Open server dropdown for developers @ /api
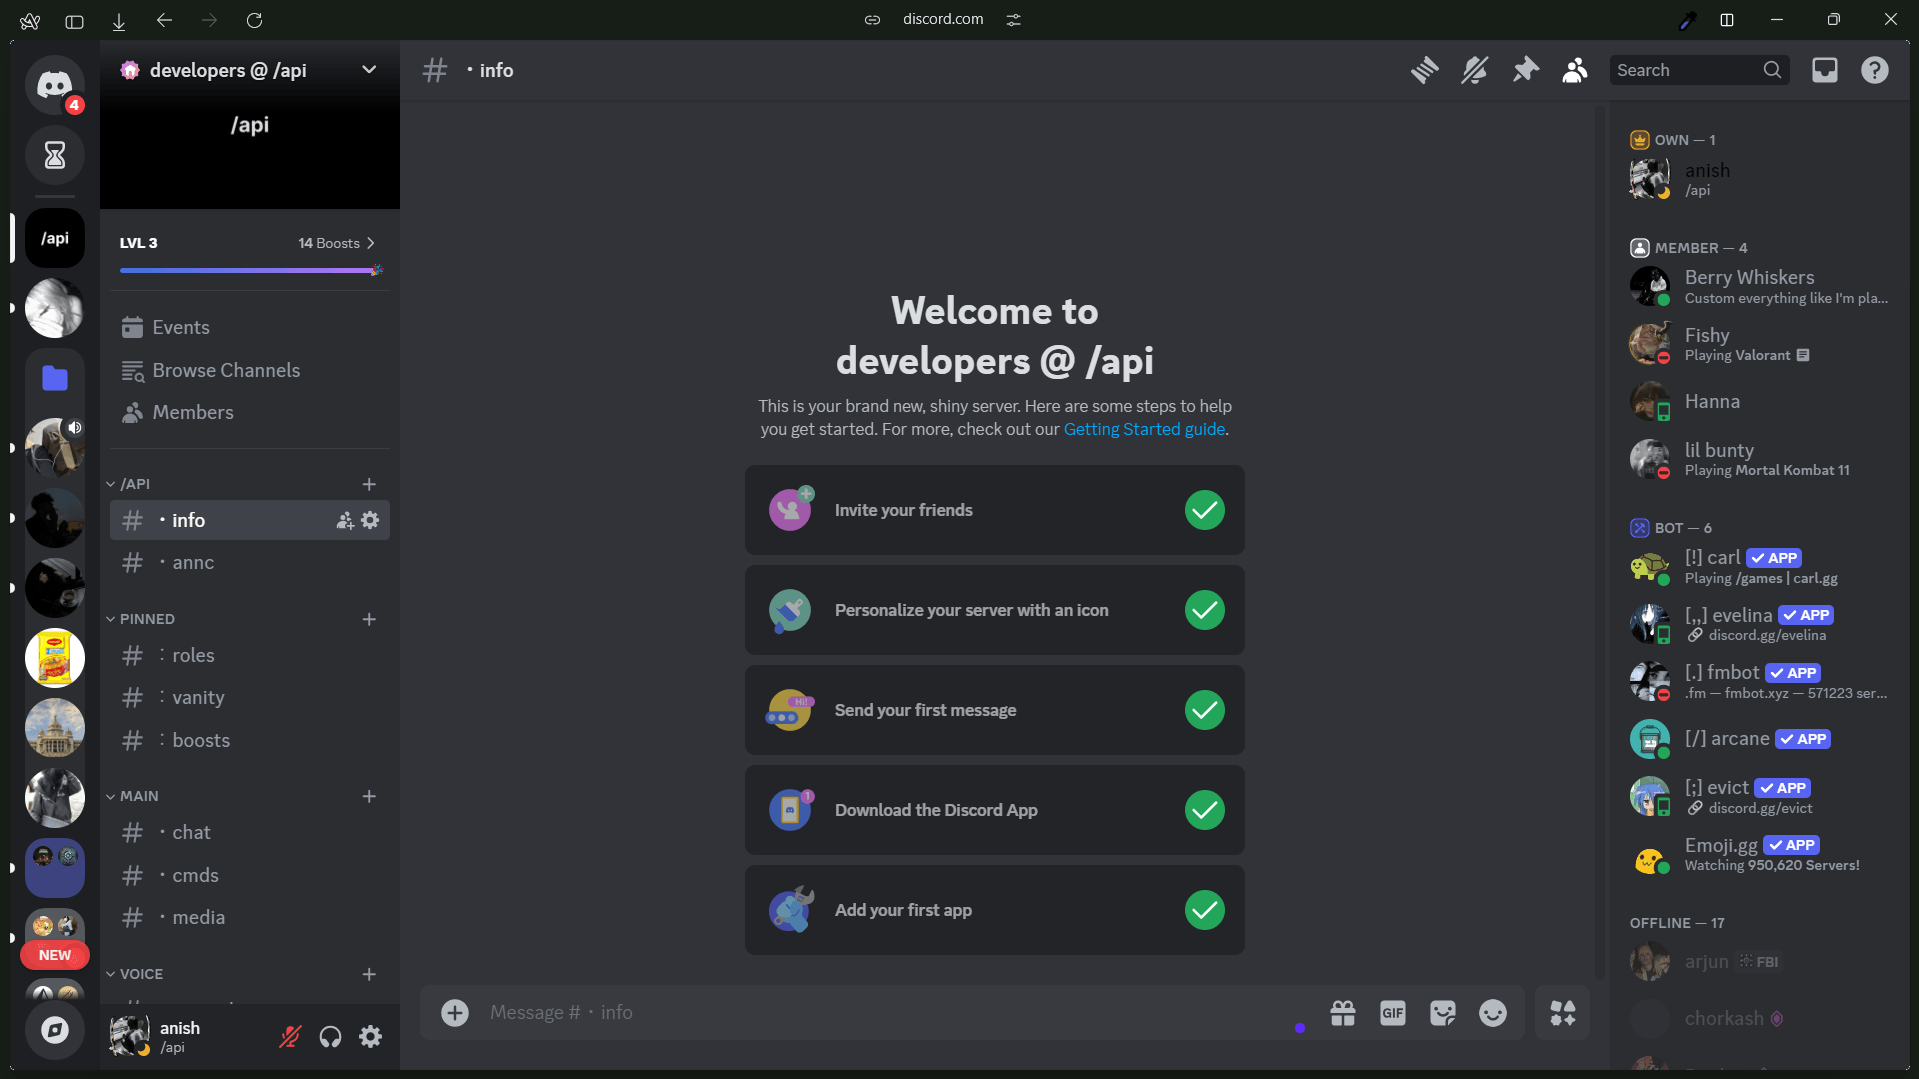Image resolution: width=1919 pixels, height=1079 pixels. pyautogui.click(x=369, y=70)
